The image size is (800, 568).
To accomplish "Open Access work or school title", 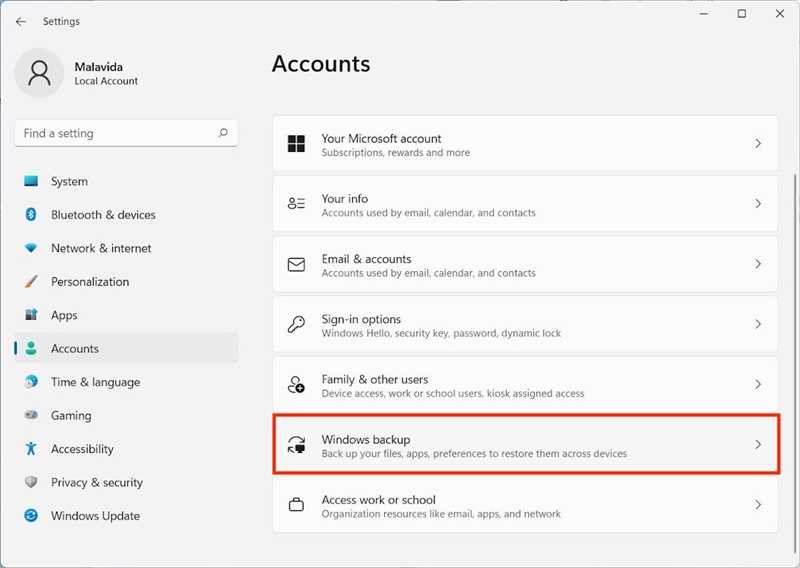I will [379, 500].
